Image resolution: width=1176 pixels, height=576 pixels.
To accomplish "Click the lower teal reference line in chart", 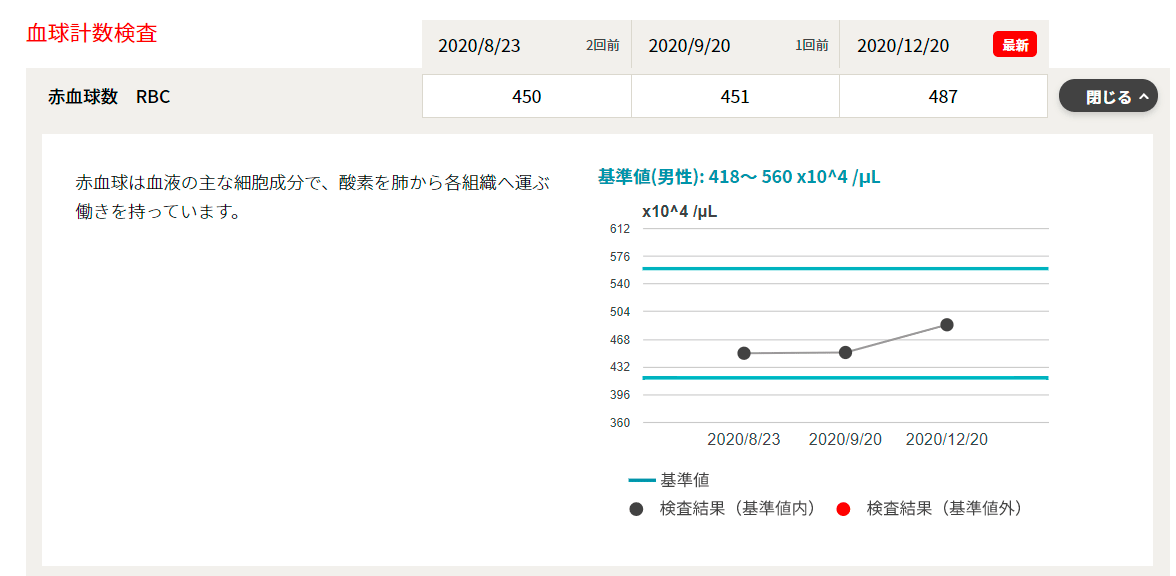I will (x=845, y=378).
